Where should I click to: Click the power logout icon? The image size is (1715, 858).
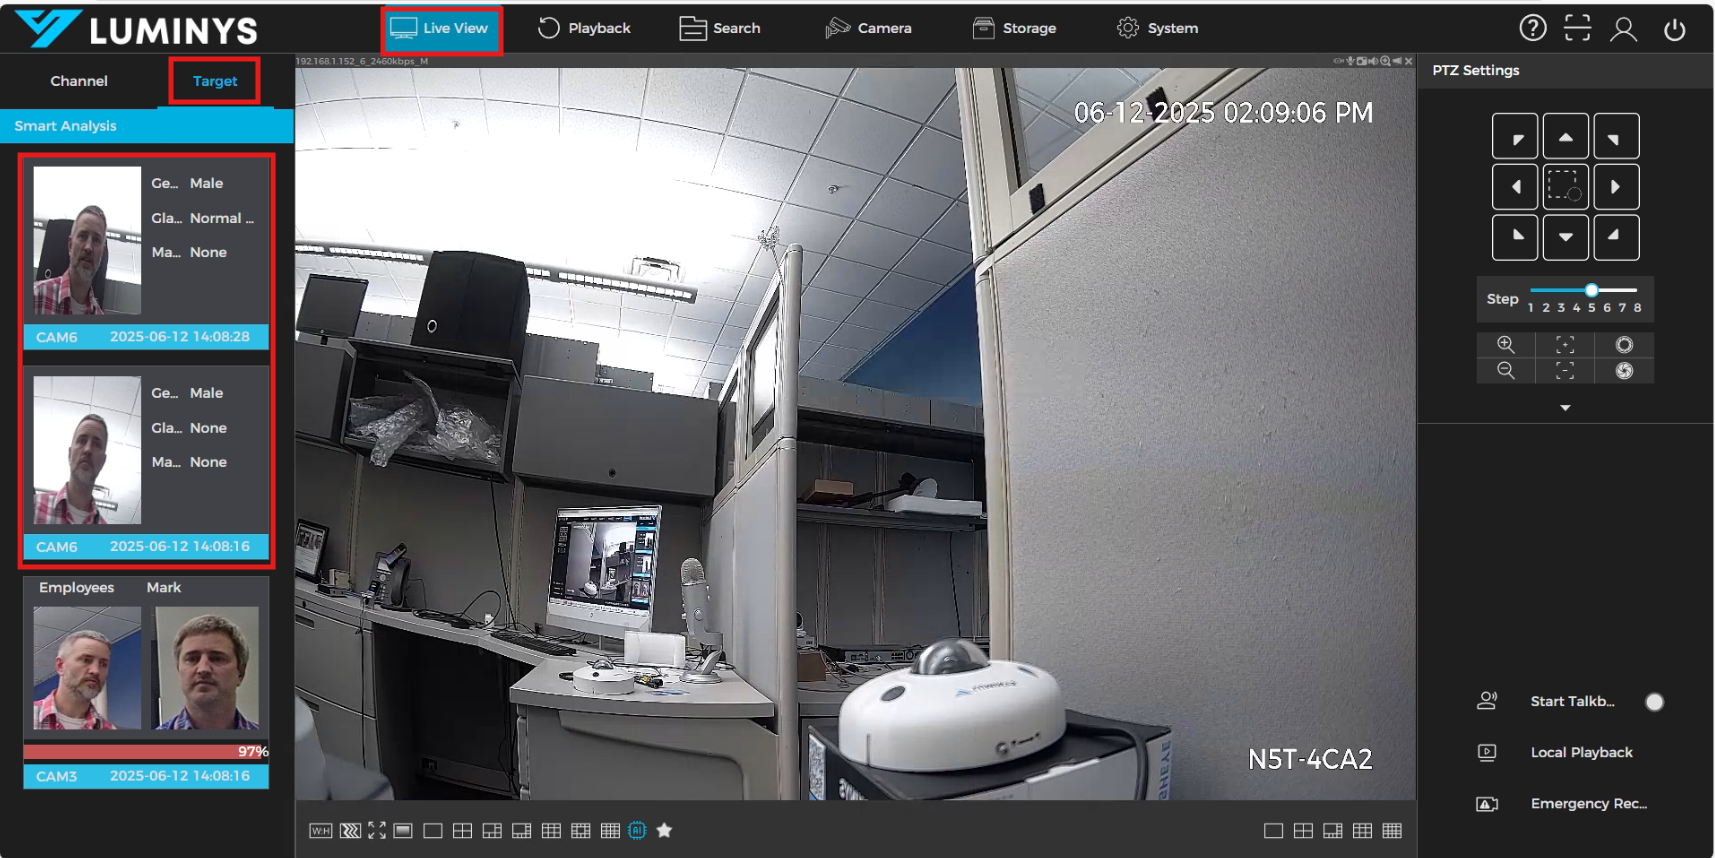(1674, 29)
